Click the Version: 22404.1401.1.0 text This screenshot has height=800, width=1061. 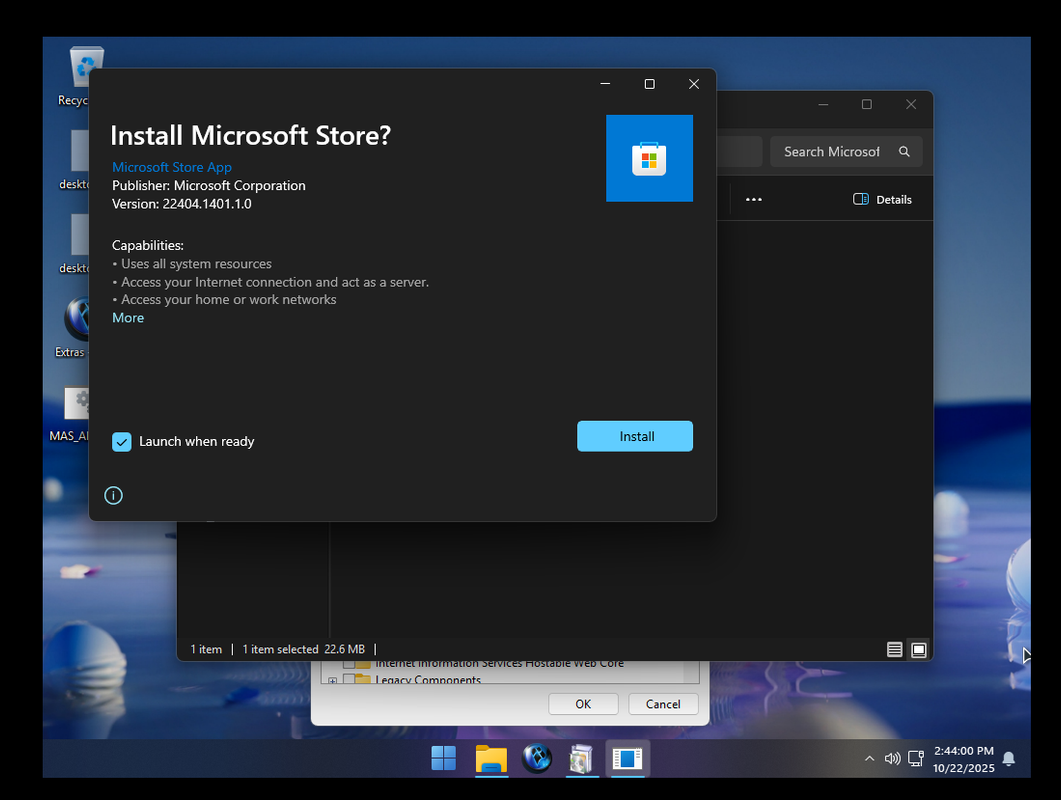click(181, 204)
